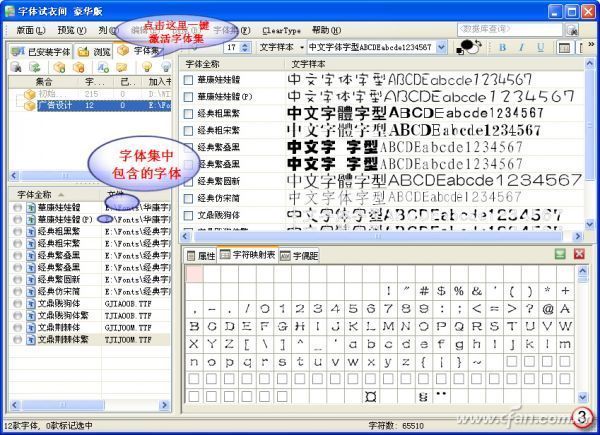Open the 帮助(H) menu
This screenshot has width=600, height=435.
326,30
